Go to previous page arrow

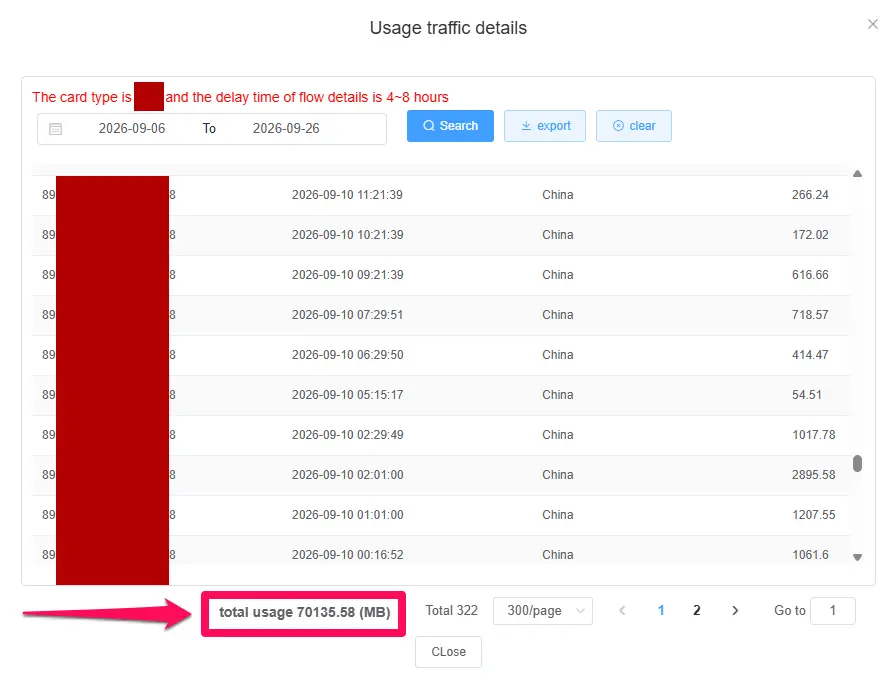(622, 611)
